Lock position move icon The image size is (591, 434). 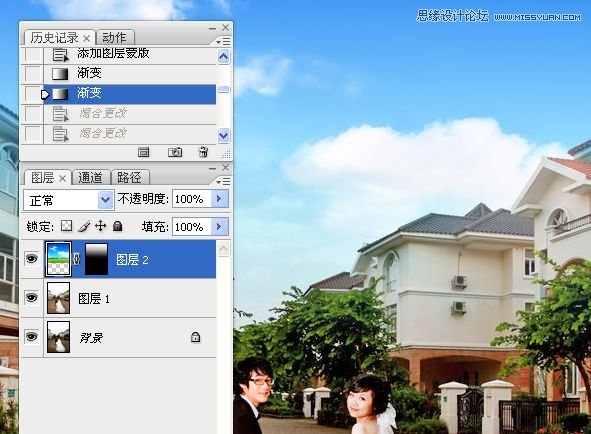coord(100,226)
